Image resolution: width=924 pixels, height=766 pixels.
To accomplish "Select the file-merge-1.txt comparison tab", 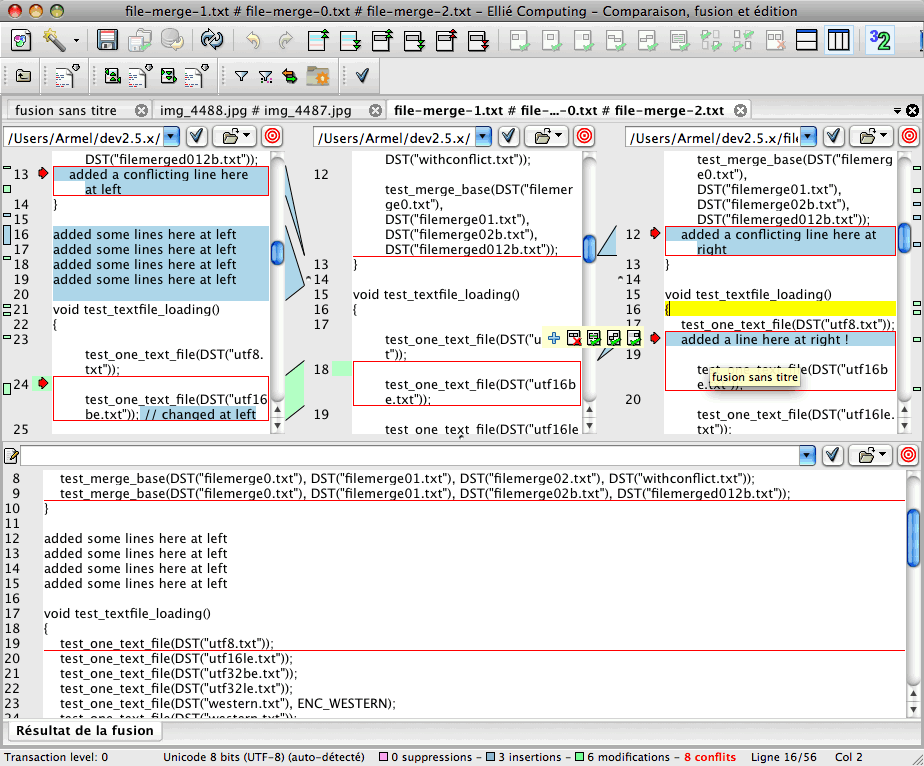I will tap(559, 110).
